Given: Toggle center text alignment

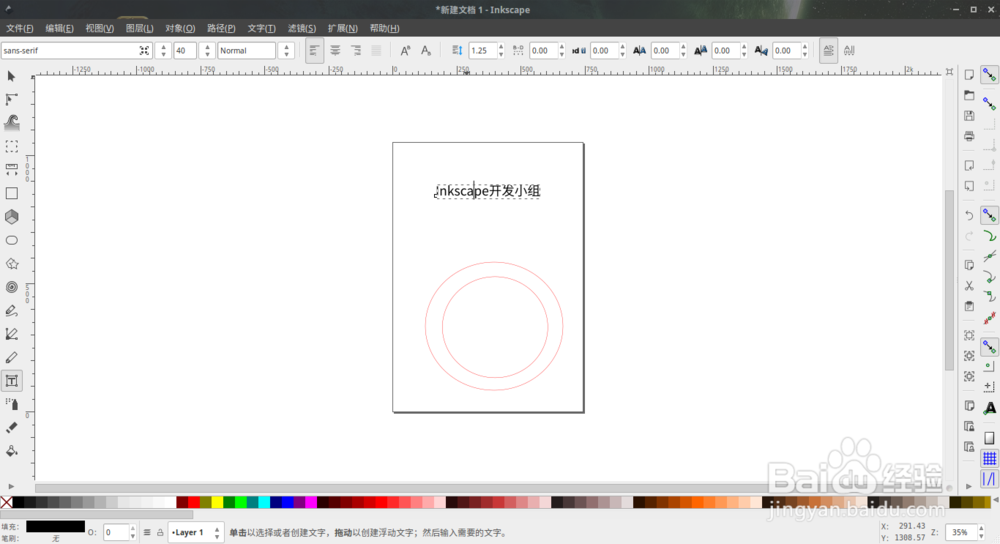Looking at the screenshot, I should pos(335,50).
